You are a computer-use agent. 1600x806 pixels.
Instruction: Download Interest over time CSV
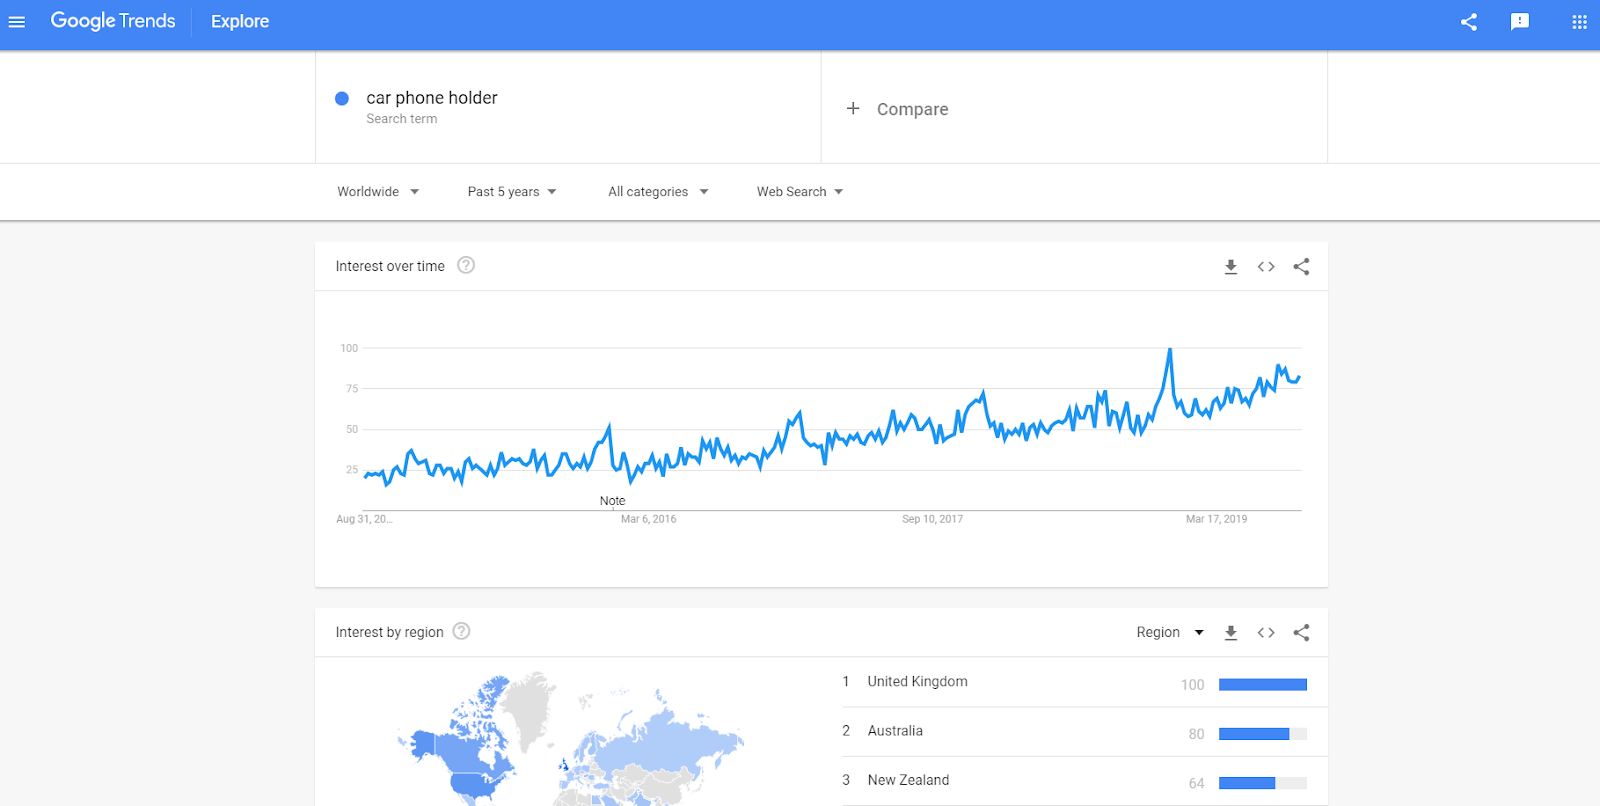1231,267
